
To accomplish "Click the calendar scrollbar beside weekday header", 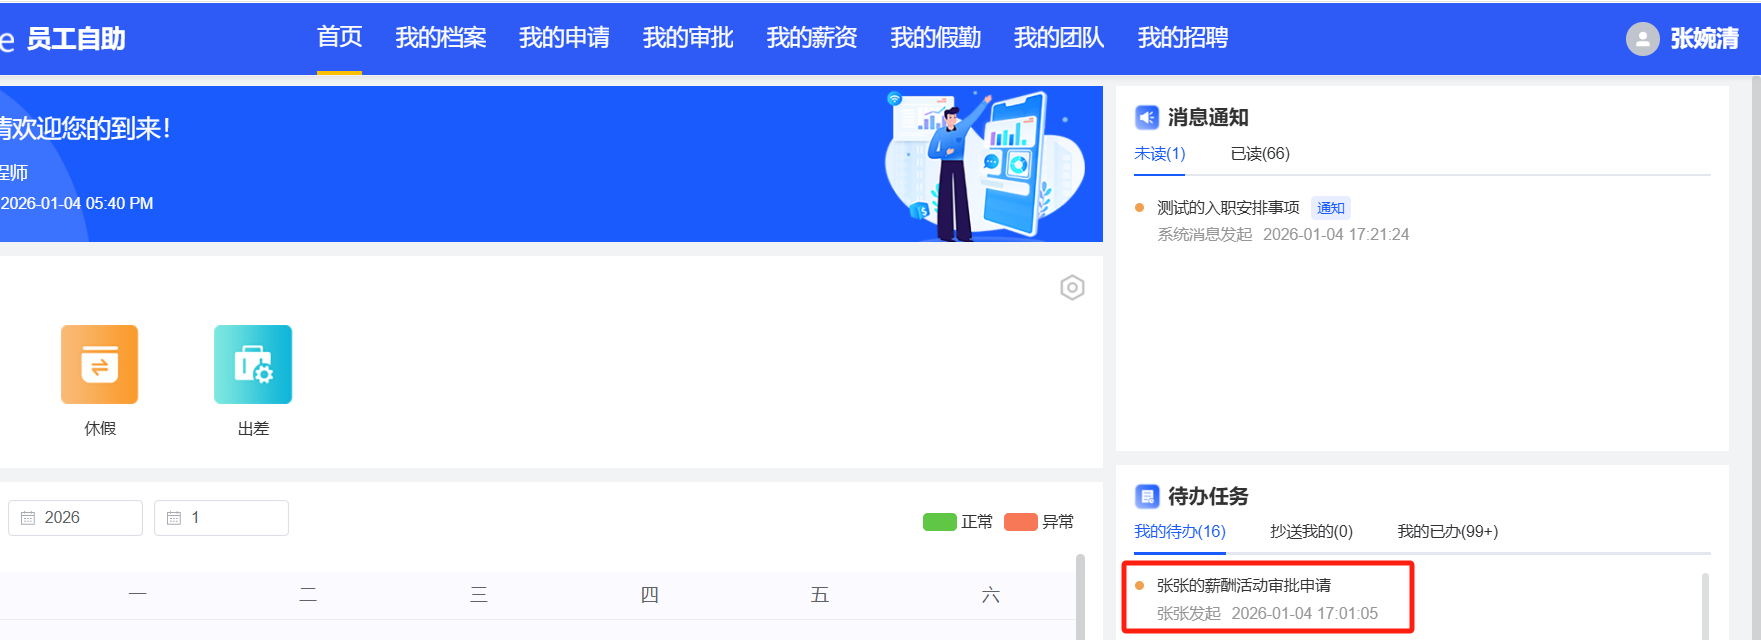I will (x=1080, y=596).
